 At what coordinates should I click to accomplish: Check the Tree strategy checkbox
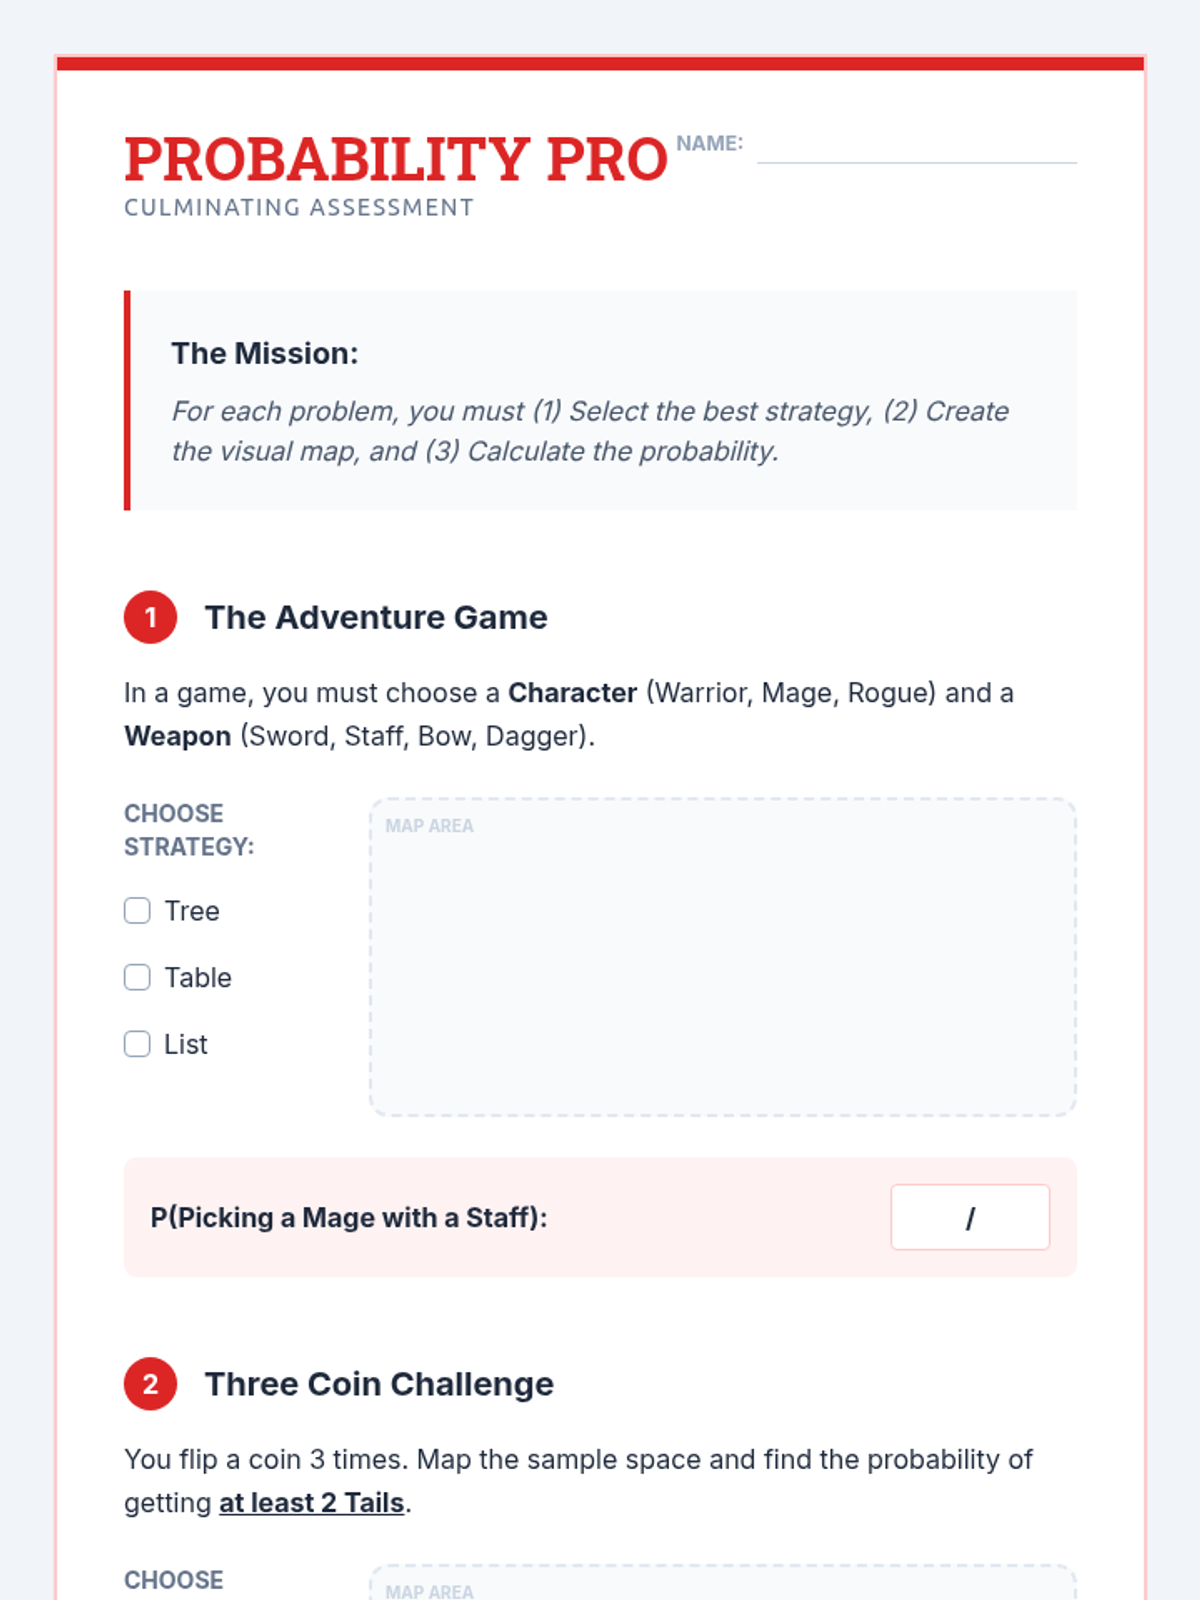137,911
